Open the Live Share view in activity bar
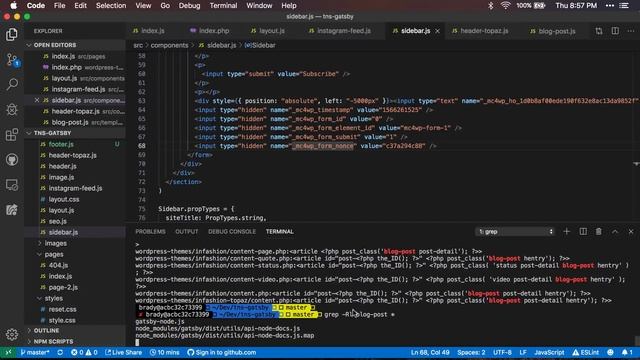Screen dimensions: 640x360 pos(12,210)
